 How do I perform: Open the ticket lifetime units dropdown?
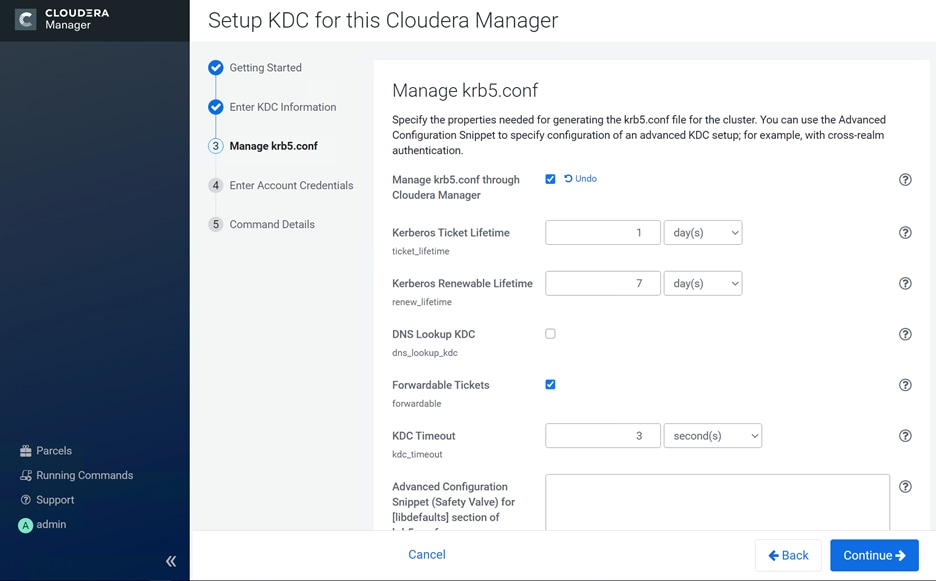(x=703, y=232)
